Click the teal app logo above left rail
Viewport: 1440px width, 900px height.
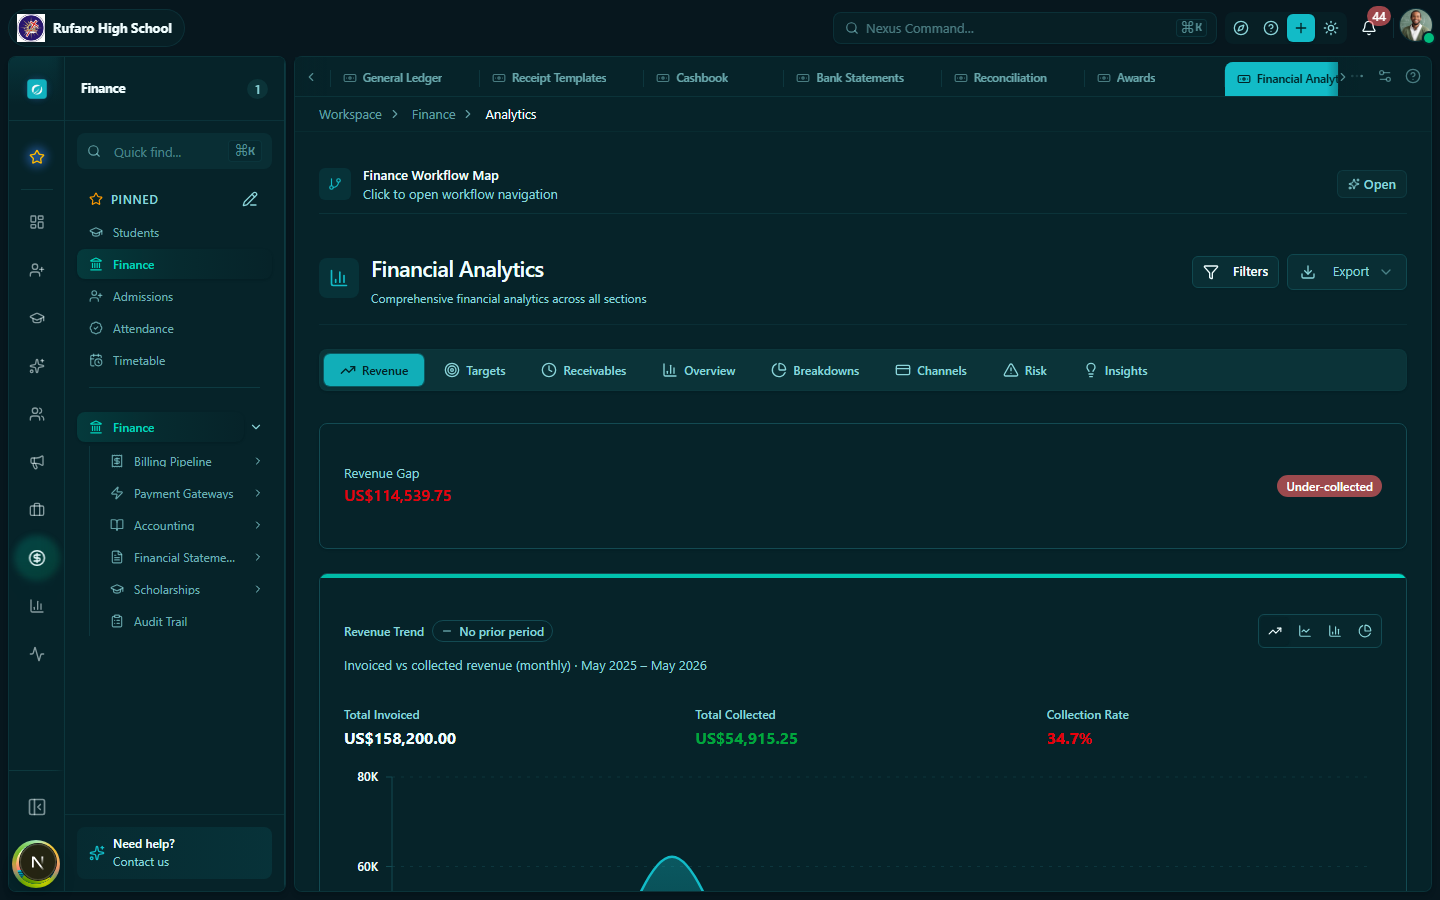[x=37, y=89]
